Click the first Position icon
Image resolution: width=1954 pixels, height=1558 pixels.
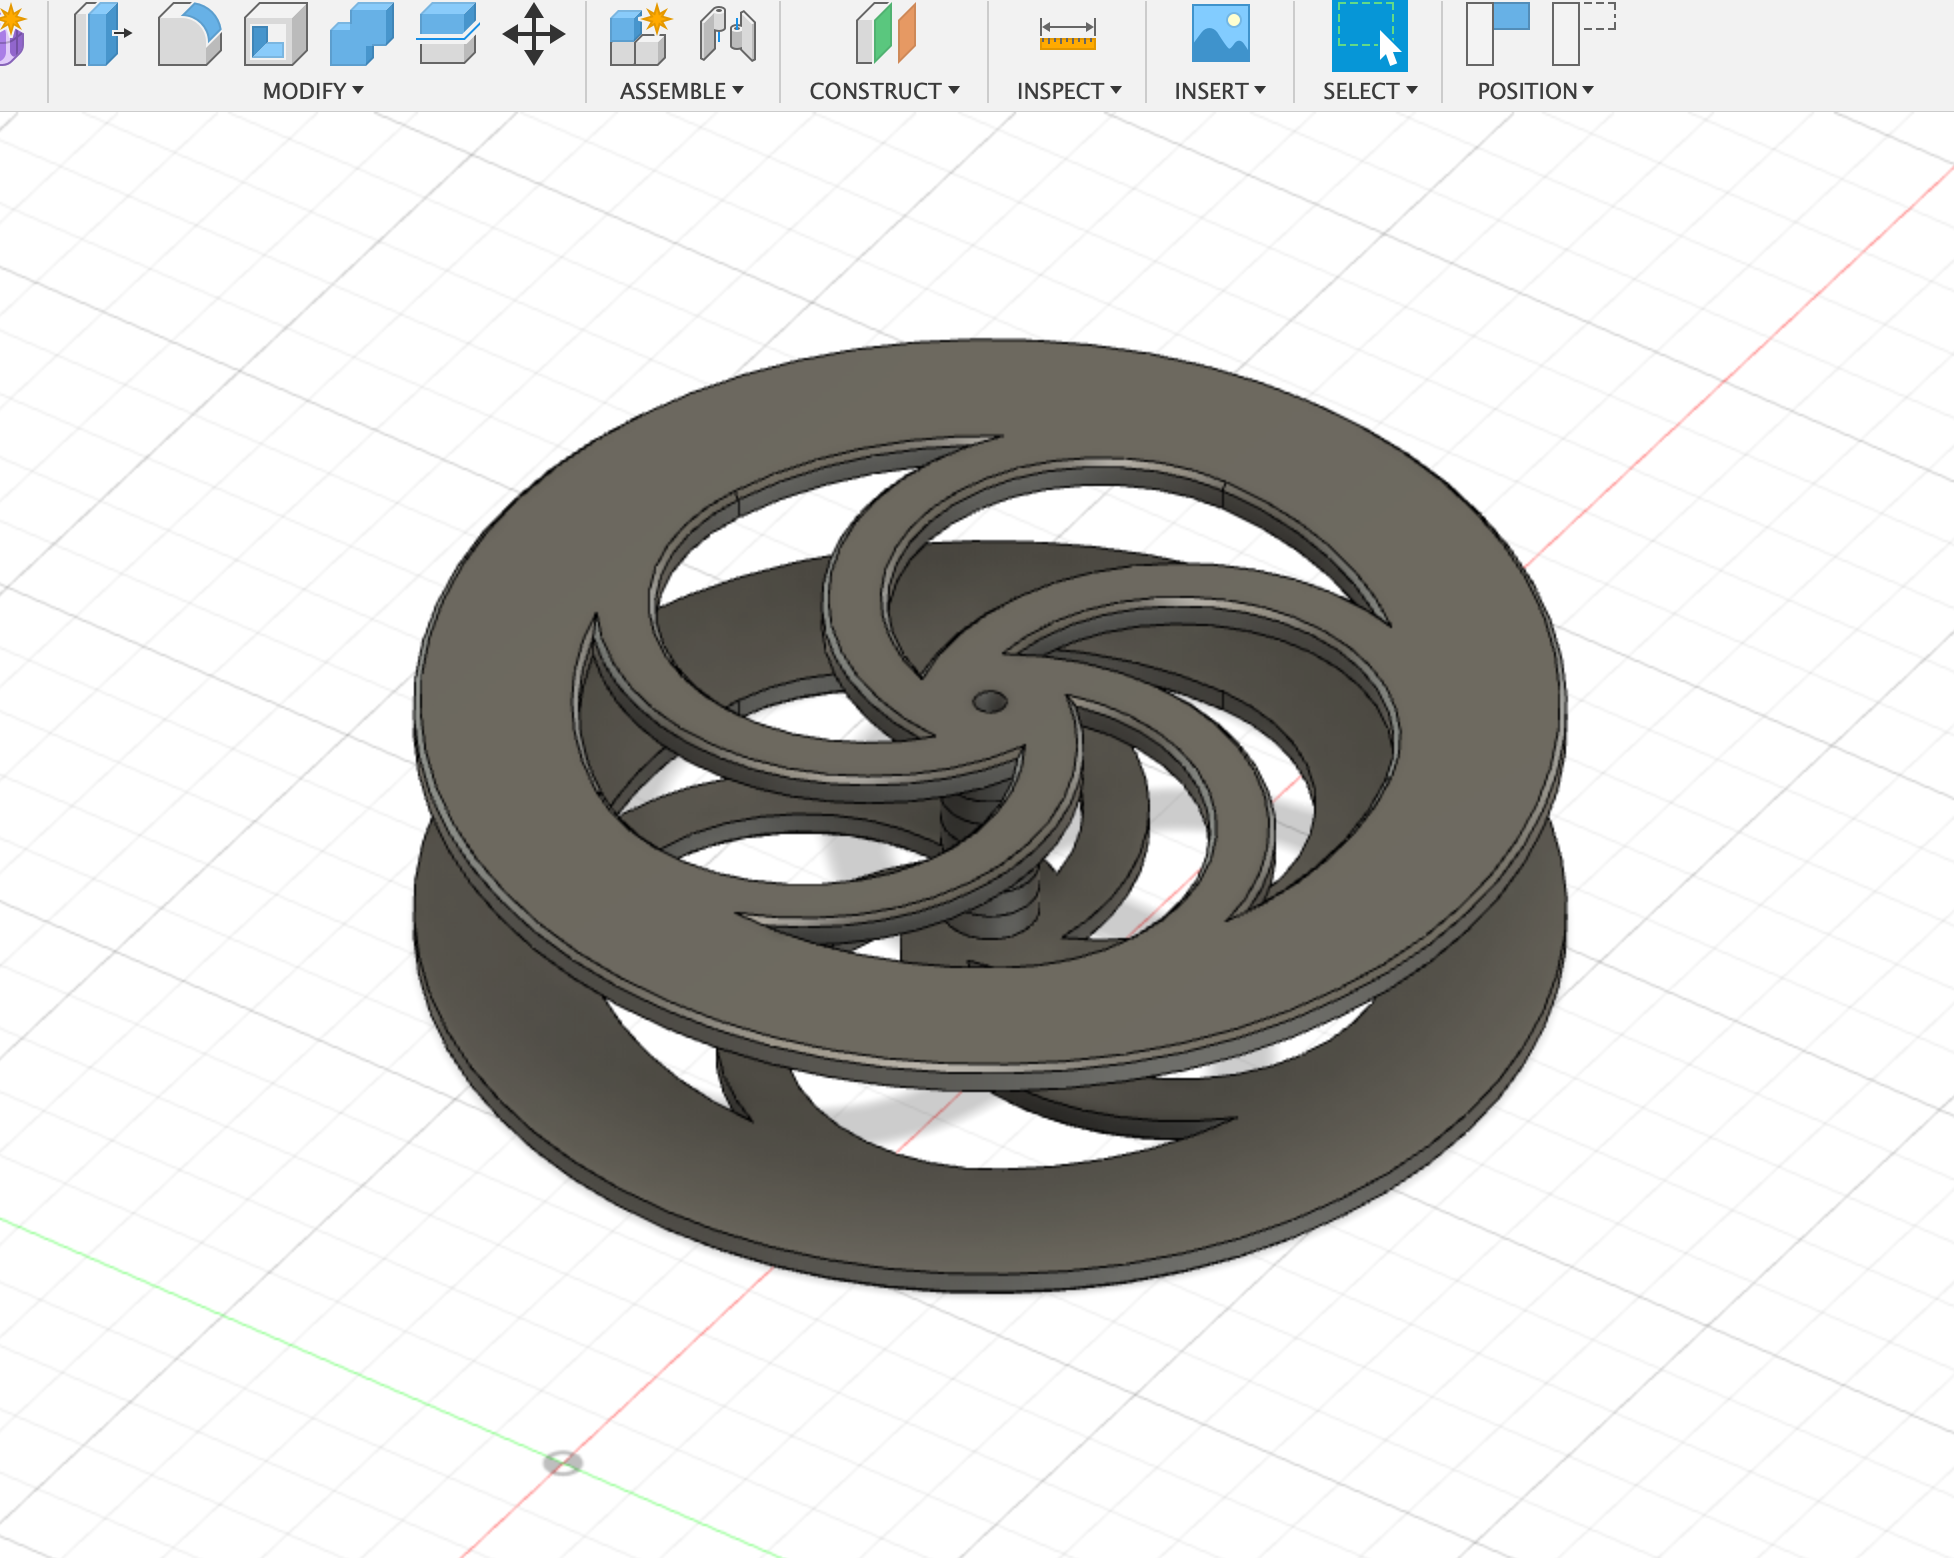(1497, 34)
